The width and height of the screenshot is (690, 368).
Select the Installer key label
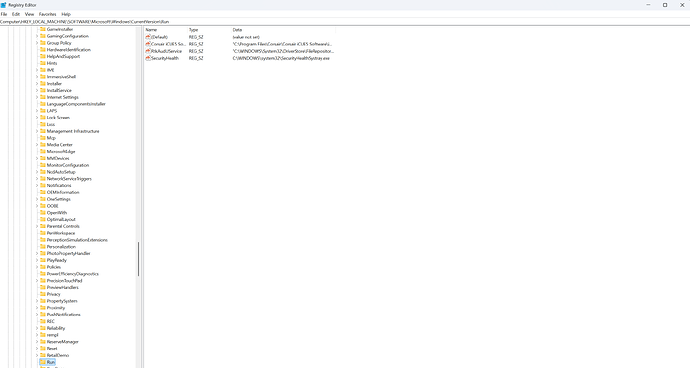pyautogui.click(x=54, y=84)
